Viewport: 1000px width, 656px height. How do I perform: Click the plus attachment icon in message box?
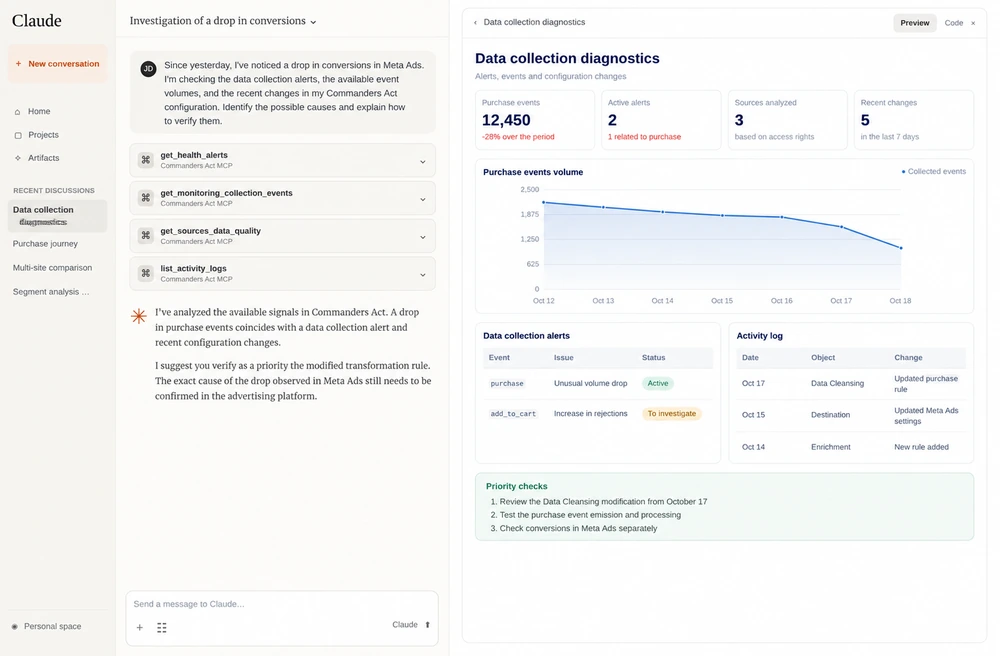[x=140, y=628]
